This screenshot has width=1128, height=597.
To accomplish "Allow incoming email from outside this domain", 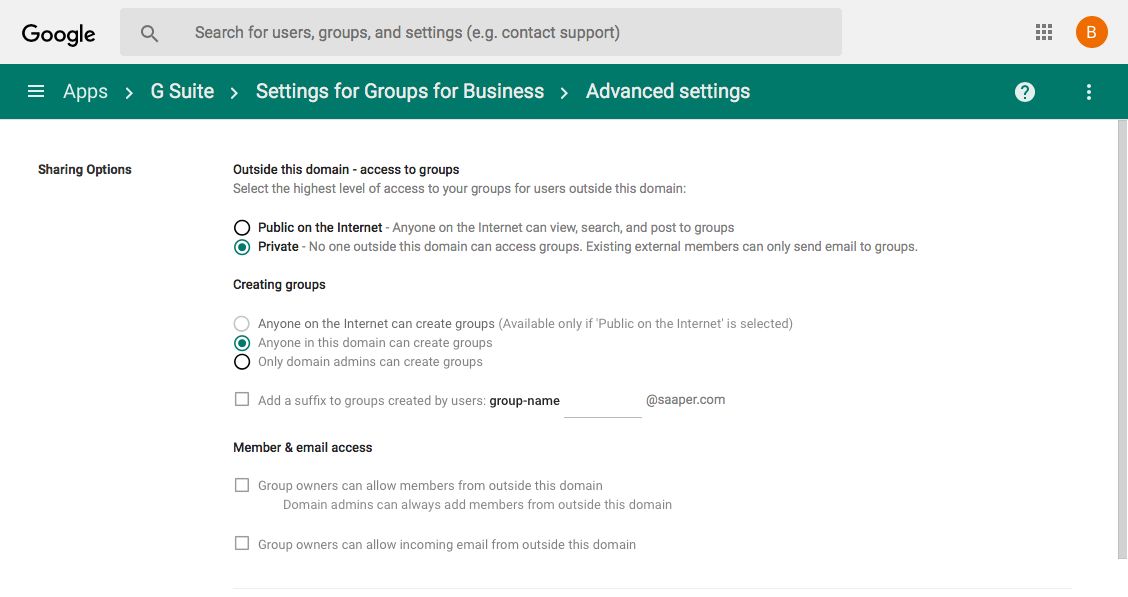I will (242, 544).
